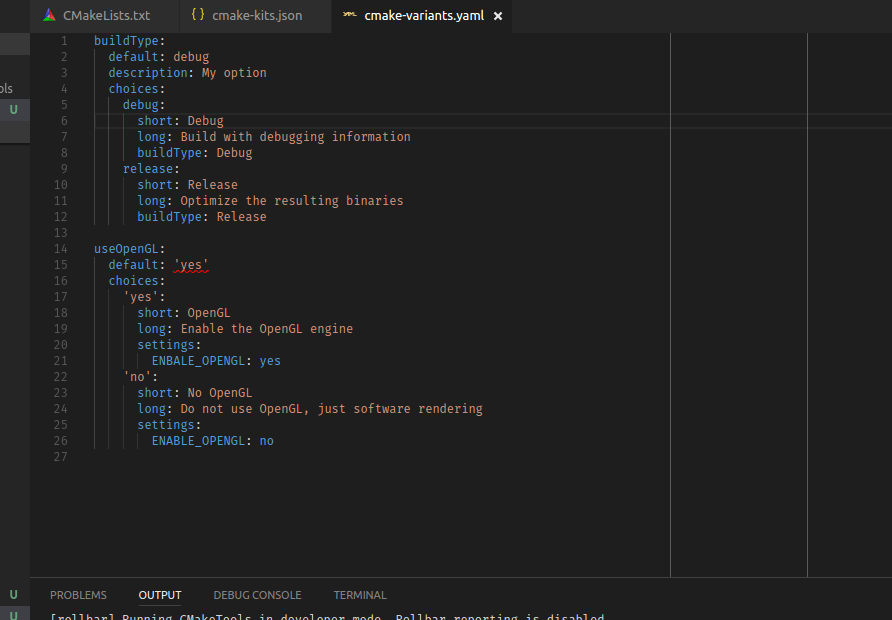Set a breakpoint in the gutter beside line 6
Viewport: 892px width, 620px height.
click(x=45, y=120)
